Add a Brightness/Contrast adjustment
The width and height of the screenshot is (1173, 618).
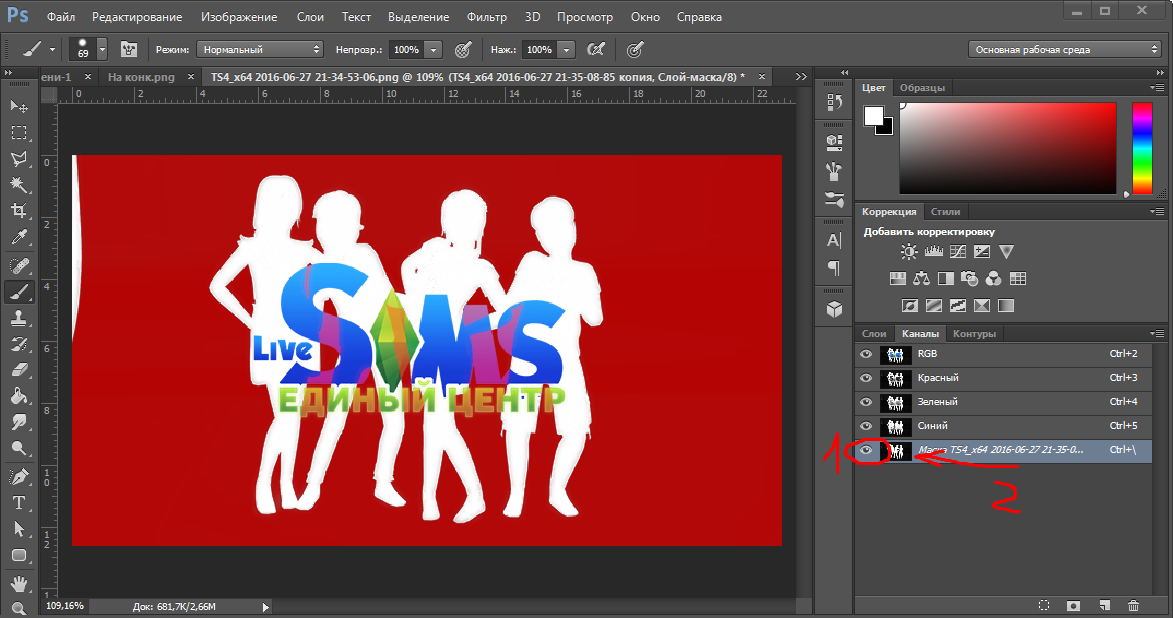(909, 252)
